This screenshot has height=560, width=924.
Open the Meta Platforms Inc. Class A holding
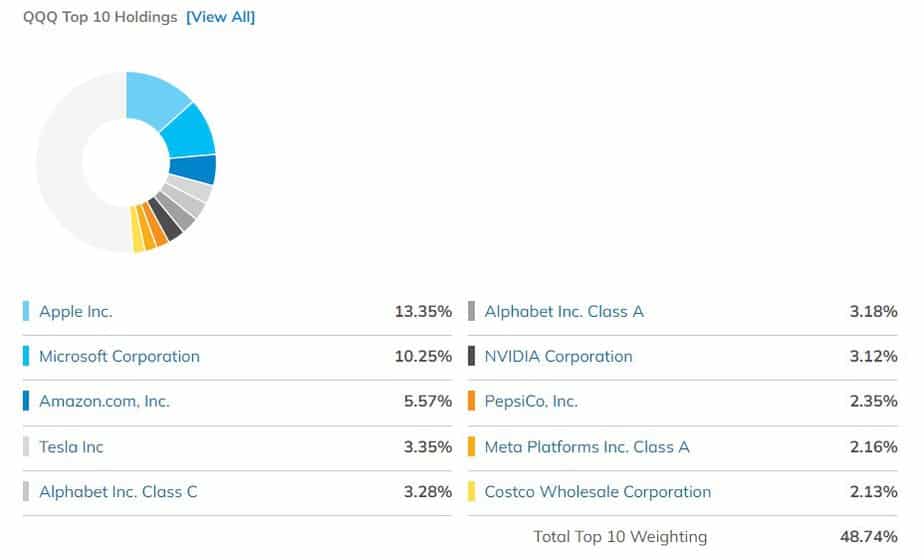[587, 446]
